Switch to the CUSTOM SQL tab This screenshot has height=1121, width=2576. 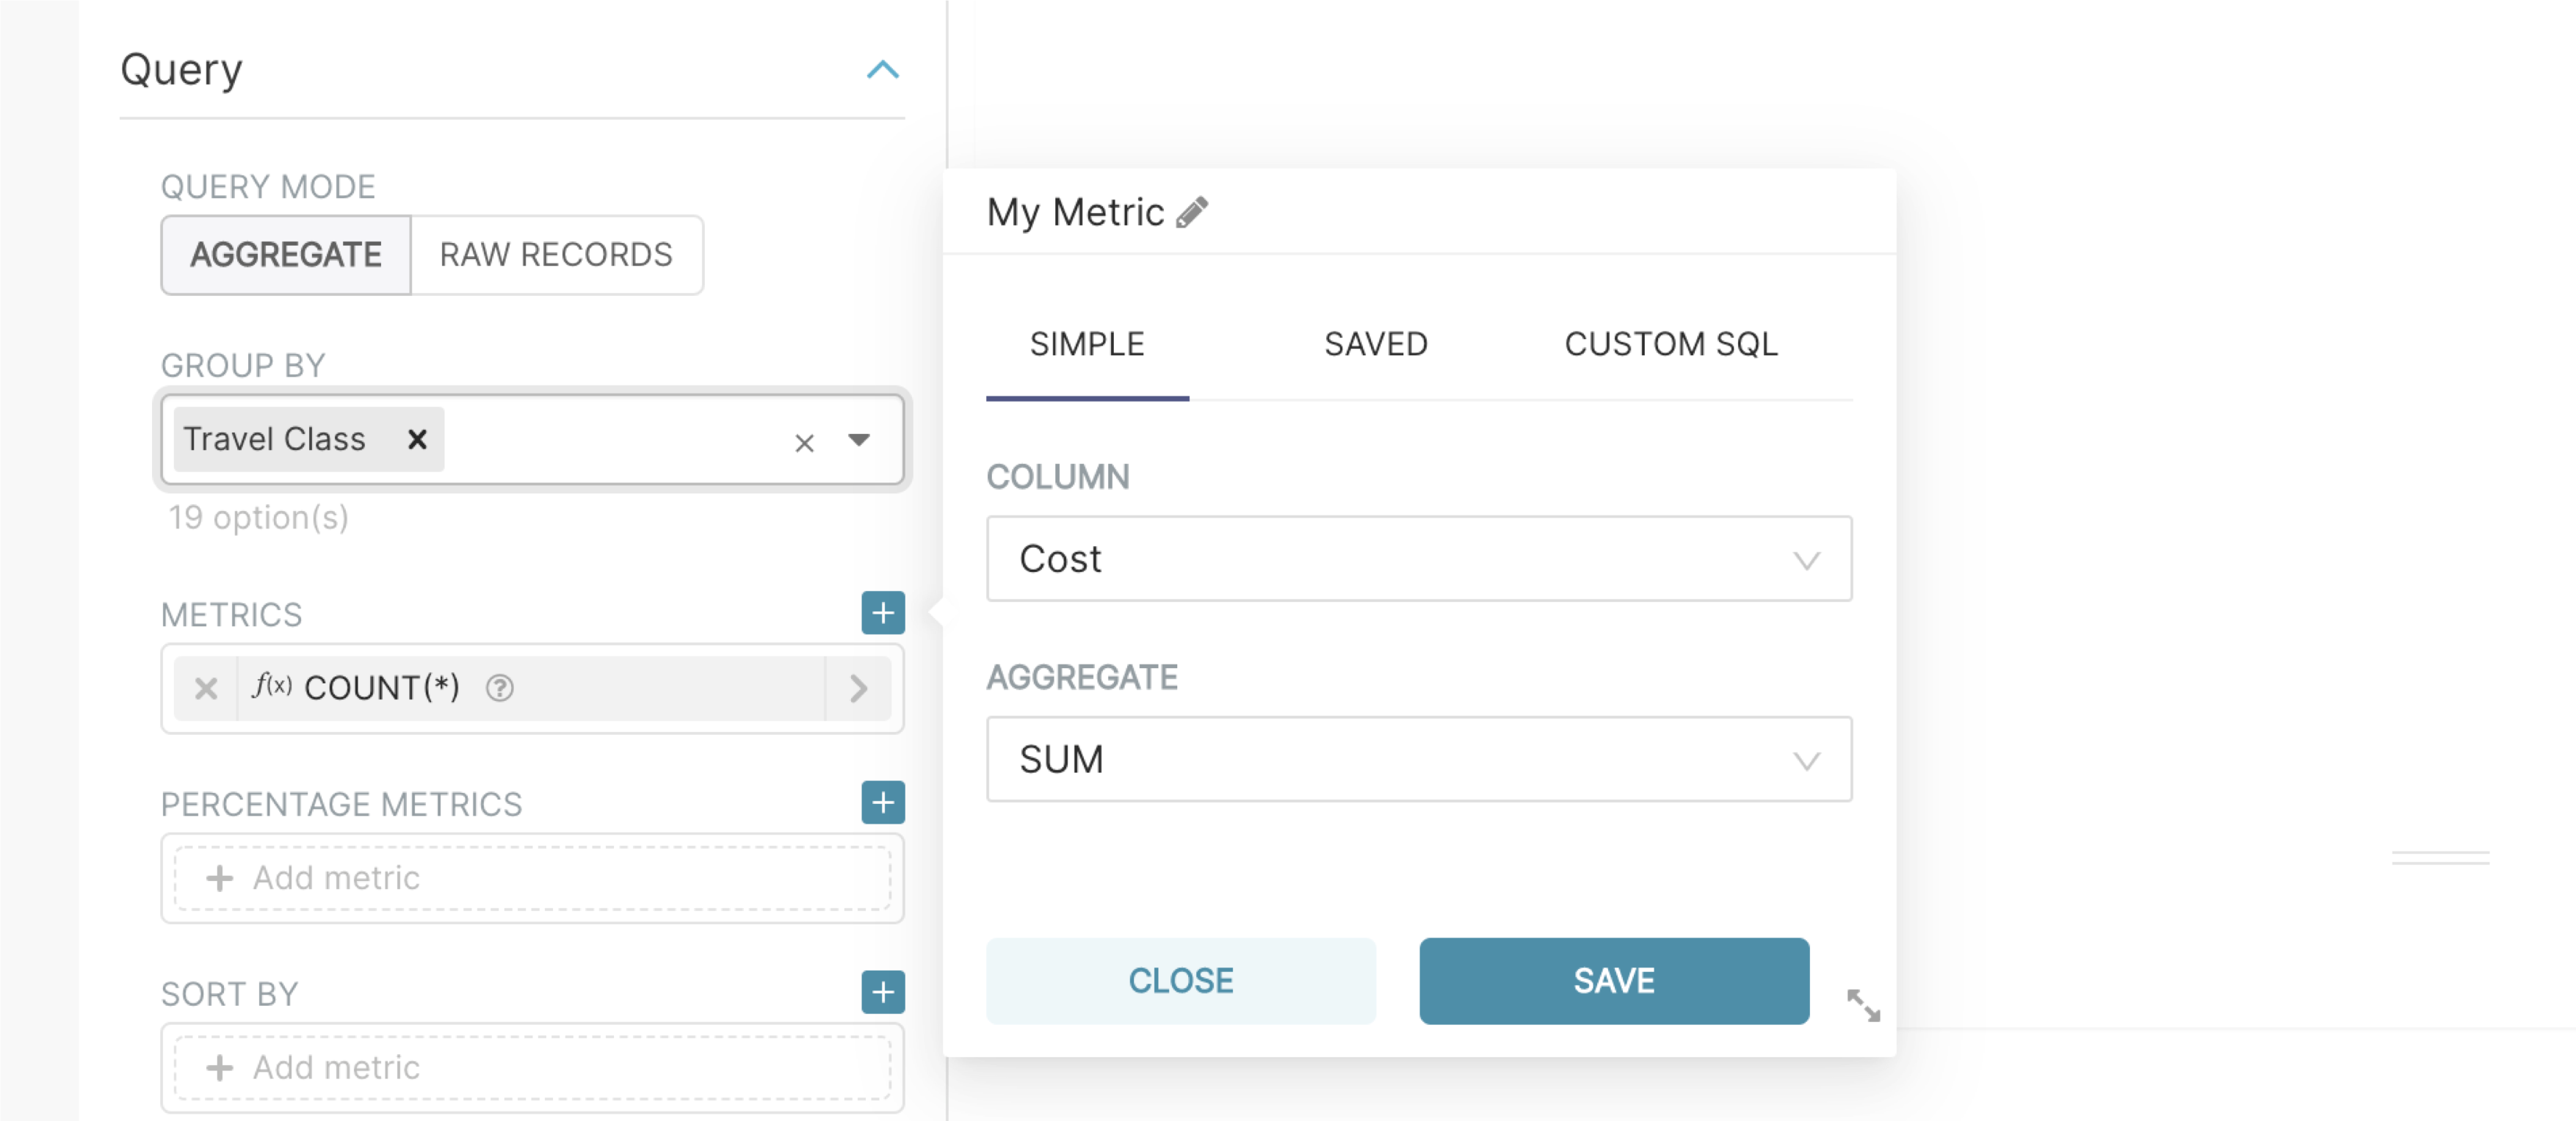click(x=1670, y=344)
